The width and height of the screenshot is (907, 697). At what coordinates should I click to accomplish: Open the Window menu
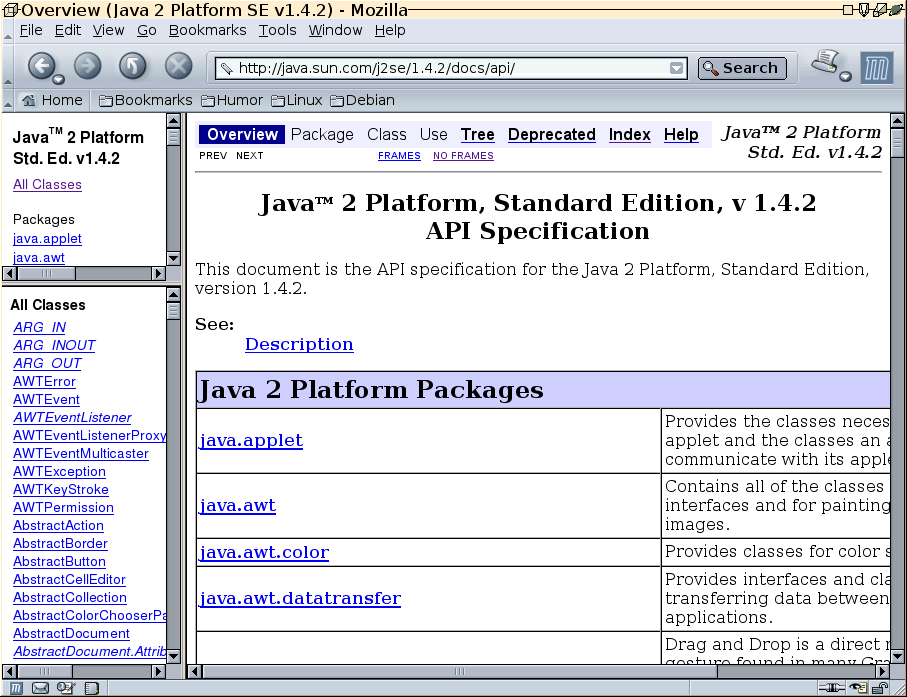click(335, 30)
